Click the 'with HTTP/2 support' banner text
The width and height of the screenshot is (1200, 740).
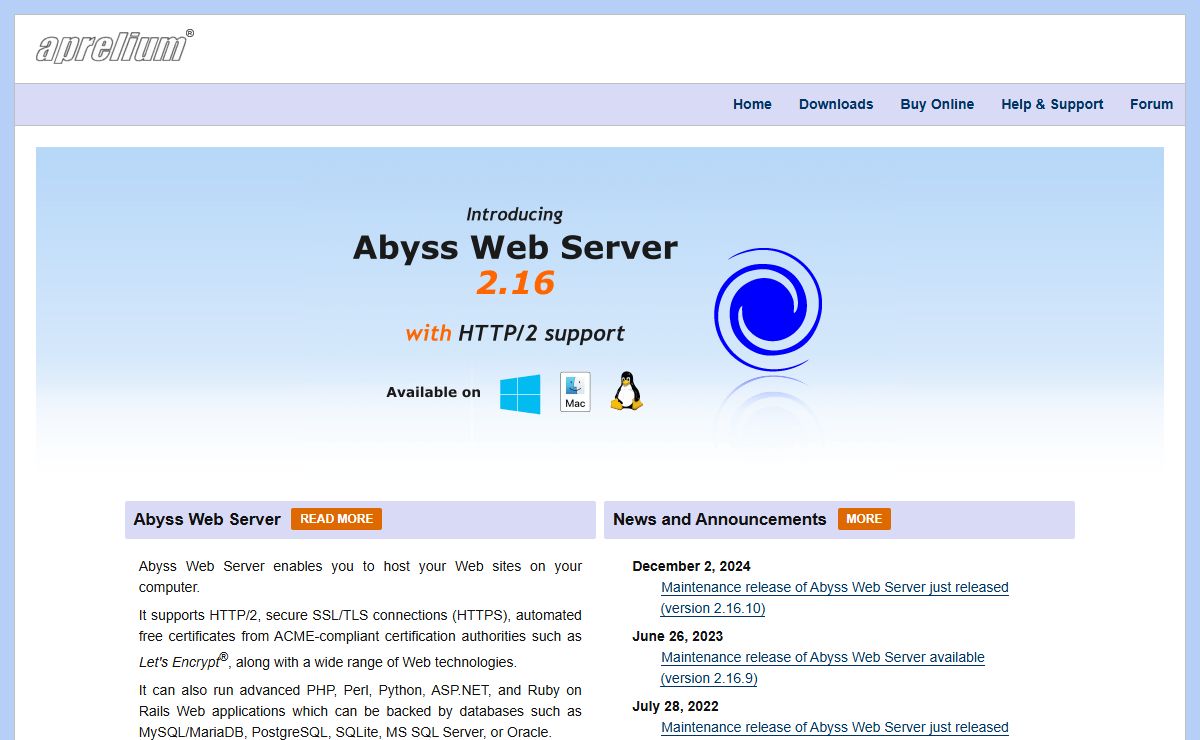click(515, 333)
